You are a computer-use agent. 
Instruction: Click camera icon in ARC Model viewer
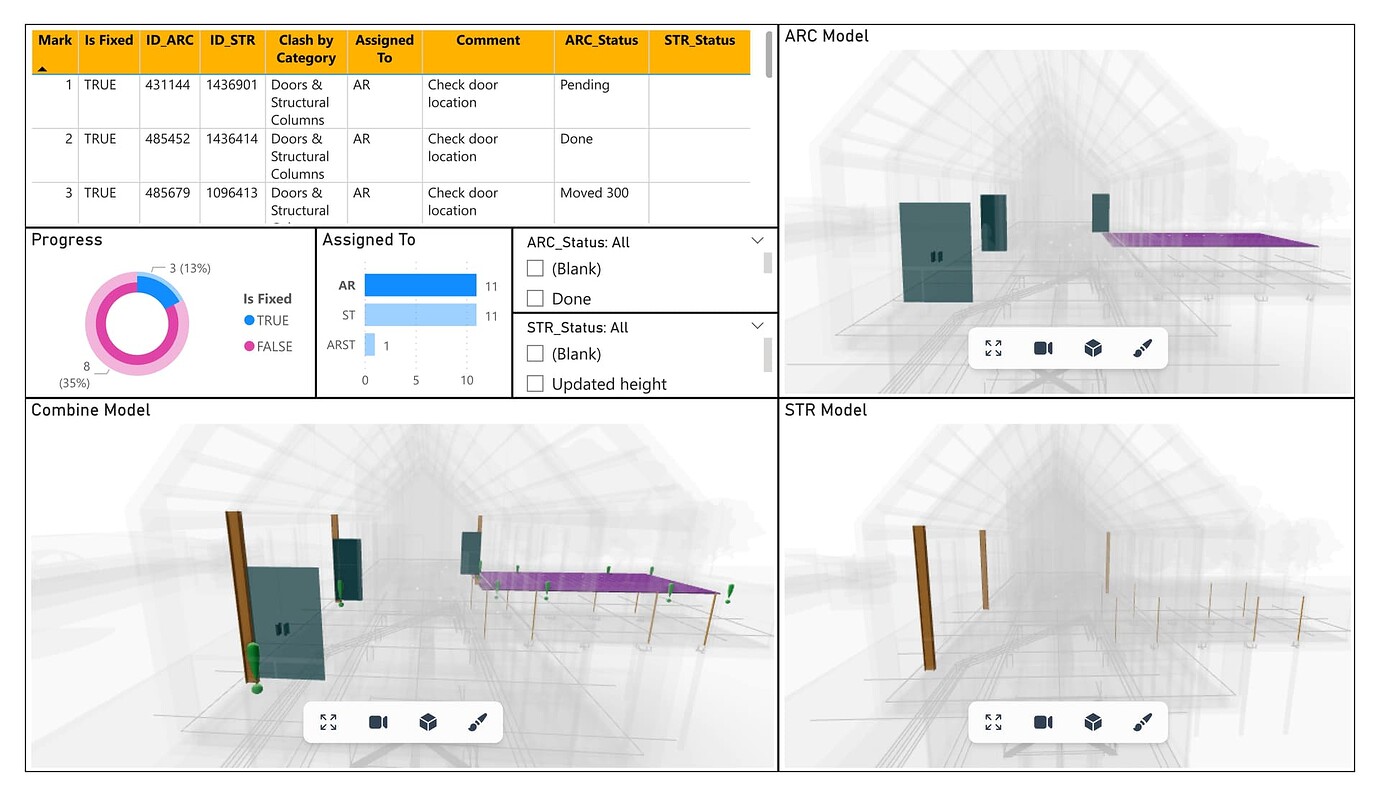pyautogui.click(x=1043, y=348)
